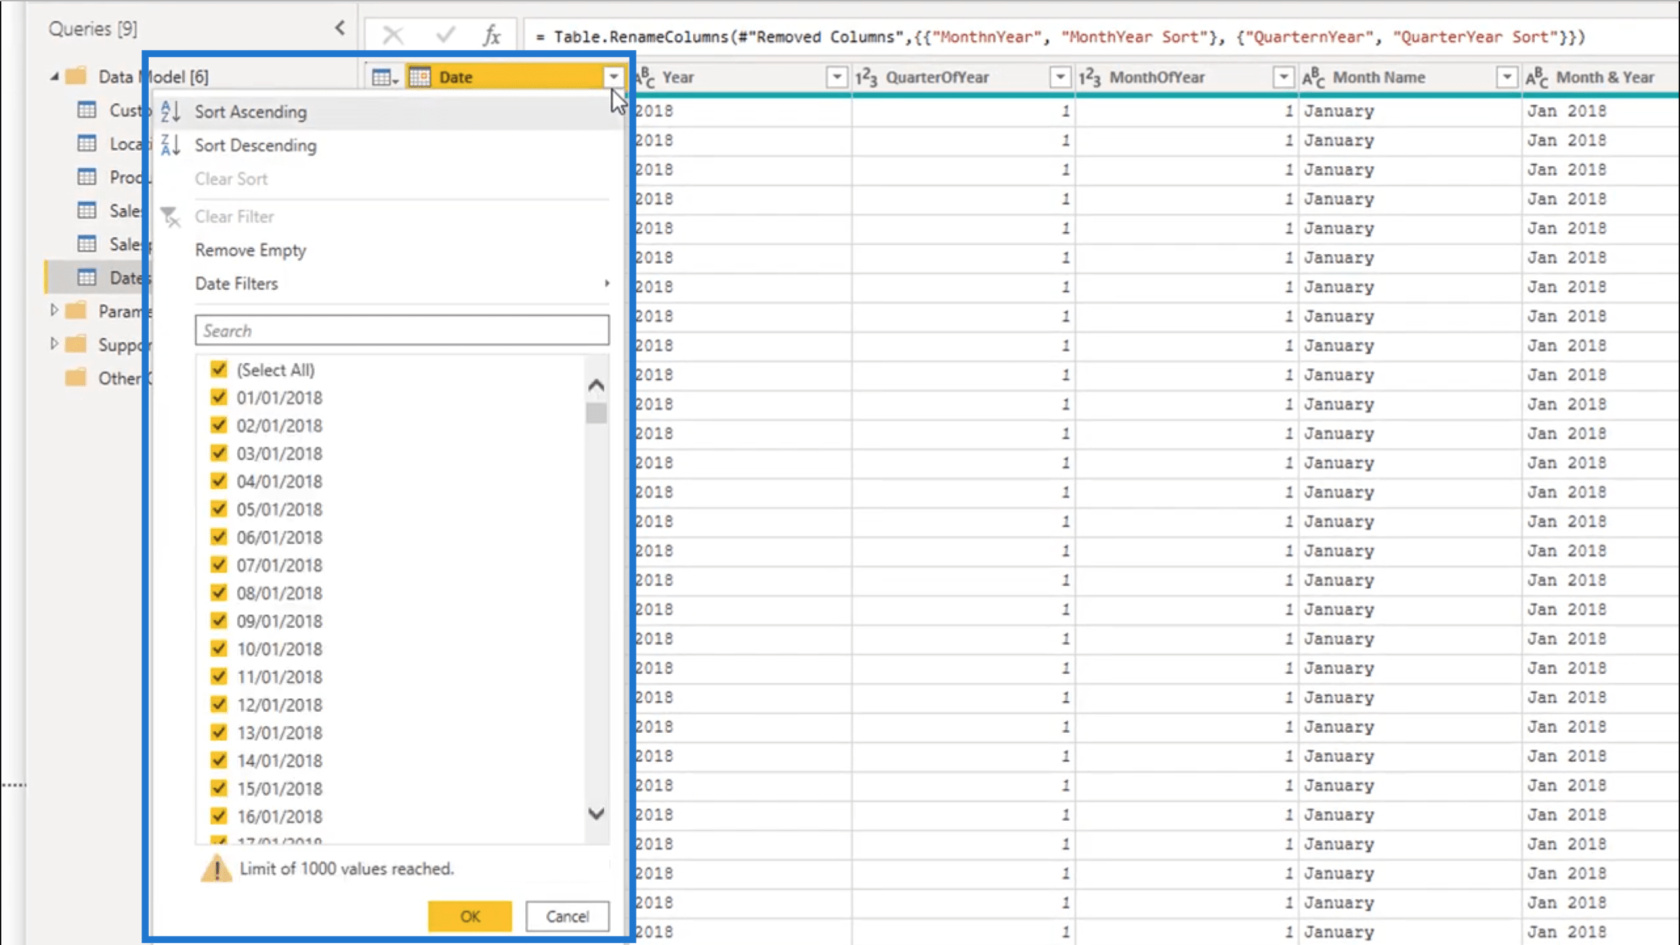The height and width of the screenshot is (945, 1680).
Task: Open the MonthOfYear column filter dropdown
Action: coord(1283,77)
